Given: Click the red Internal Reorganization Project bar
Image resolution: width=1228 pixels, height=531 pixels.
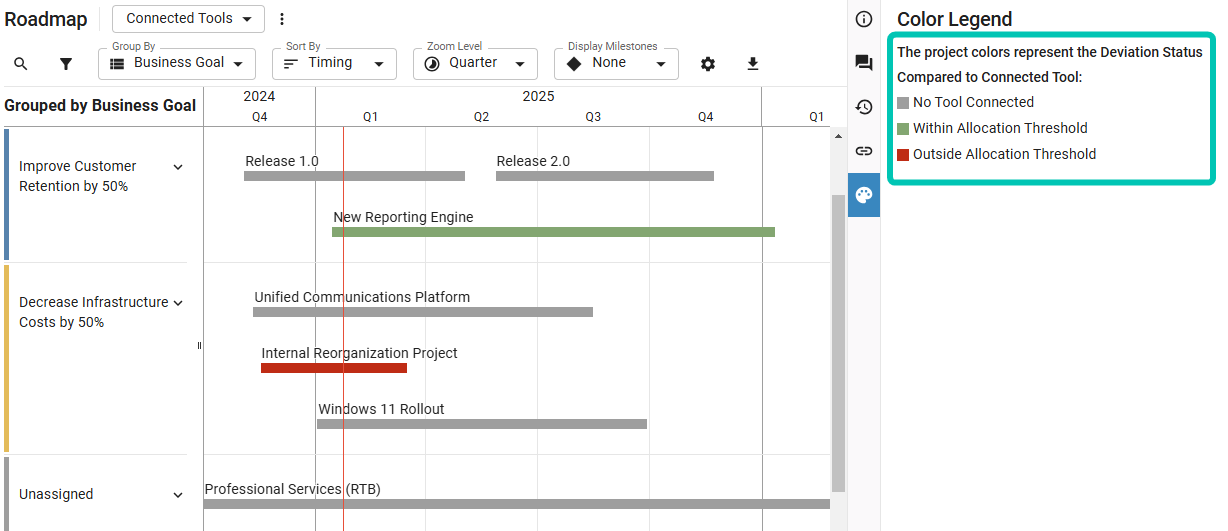Looking at the screenshot, I should [x=334, y=368].
